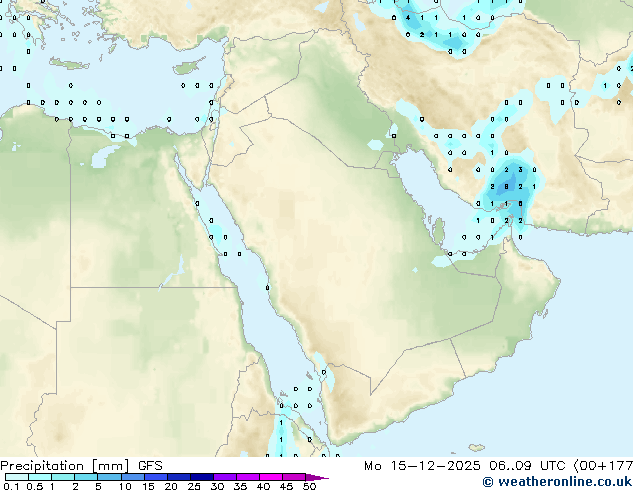Select the 2–5 mm legend swatch

click(86, 477)
